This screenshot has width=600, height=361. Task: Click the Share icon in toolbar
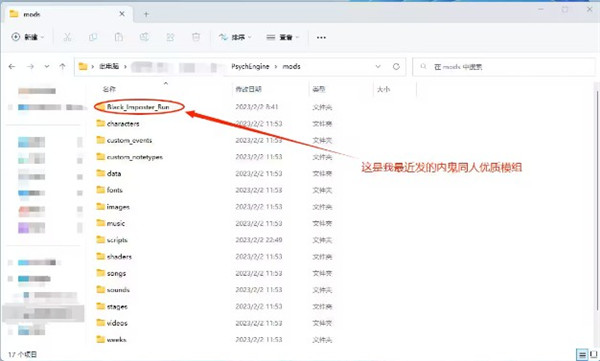170,37
